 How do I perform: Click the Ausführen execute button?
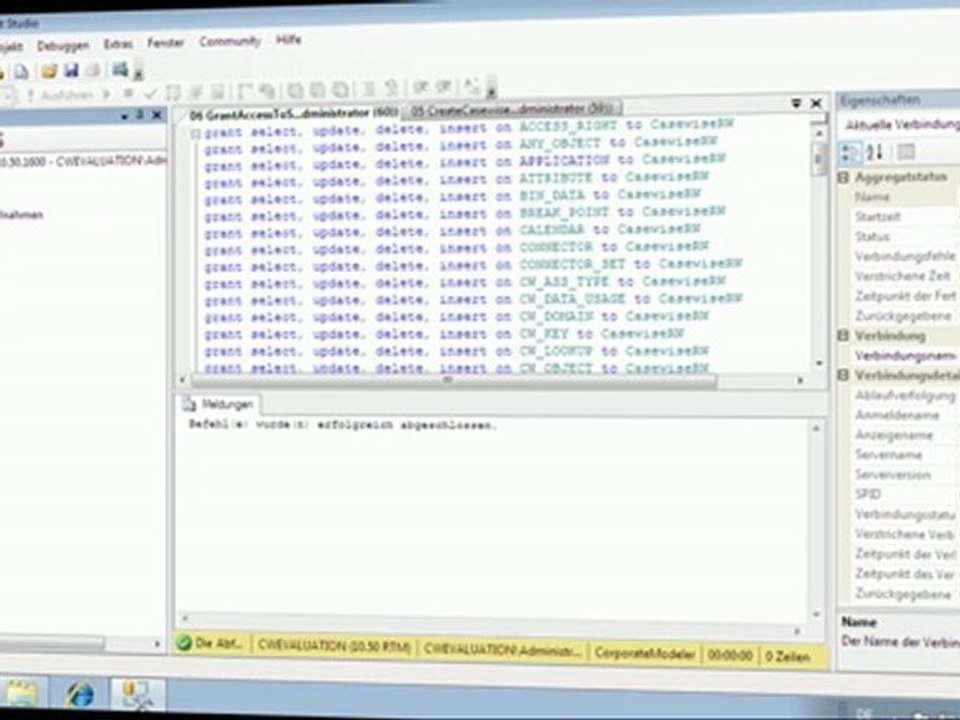click(61, 95)
